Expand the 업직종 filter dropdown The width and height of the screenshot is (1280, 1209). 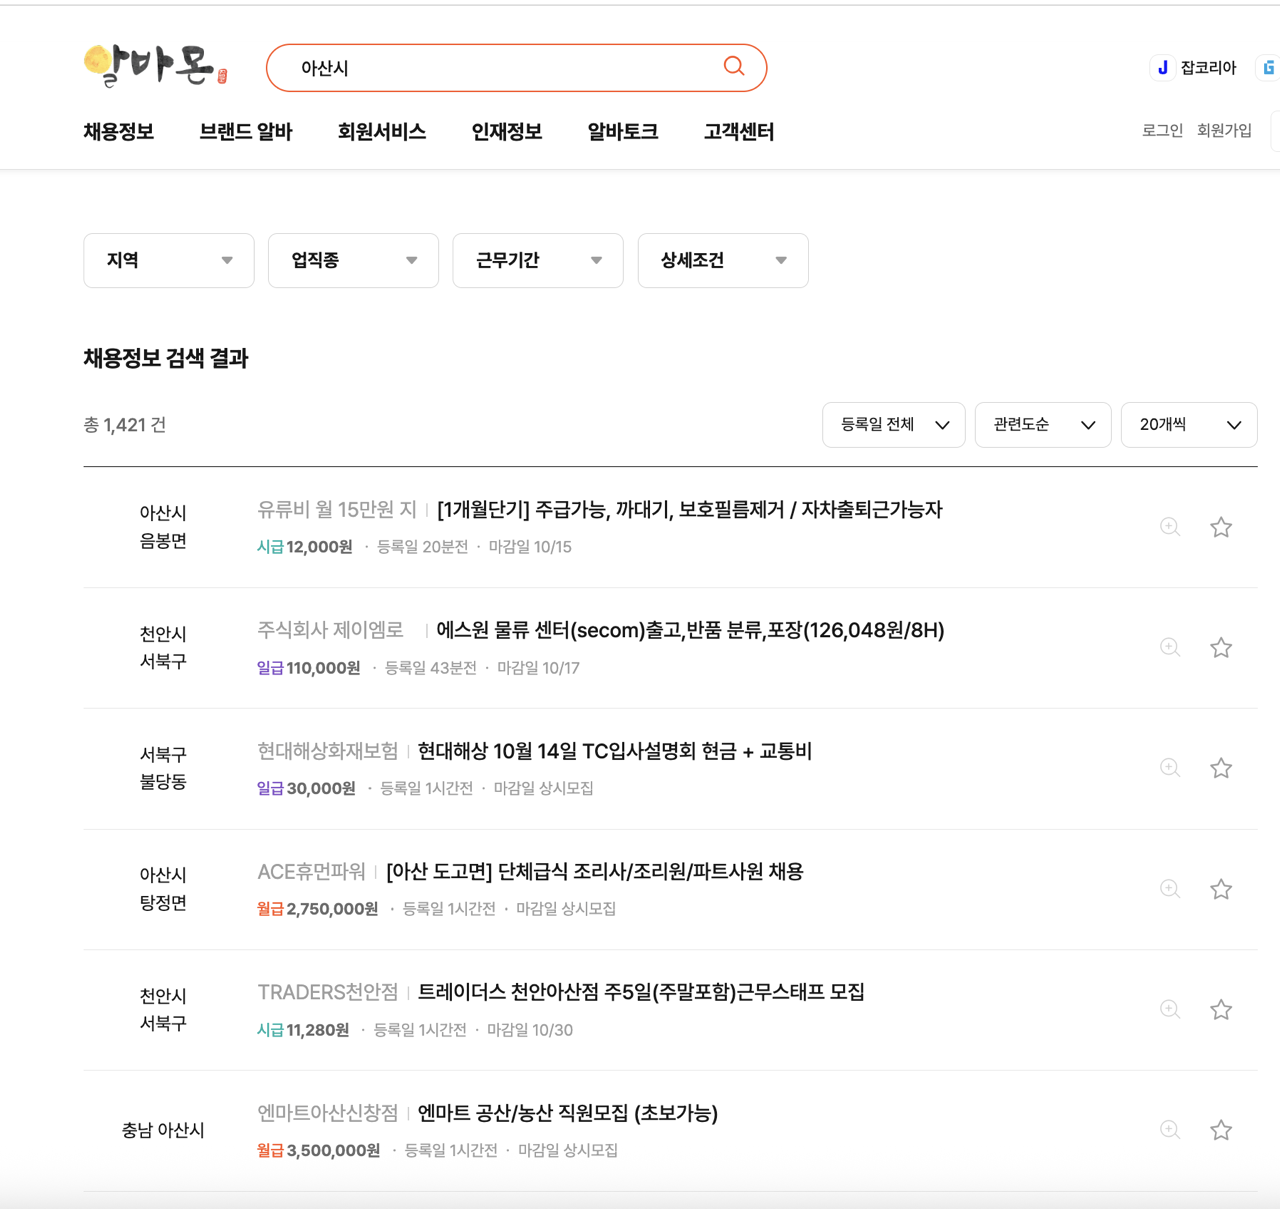[353, 260]
